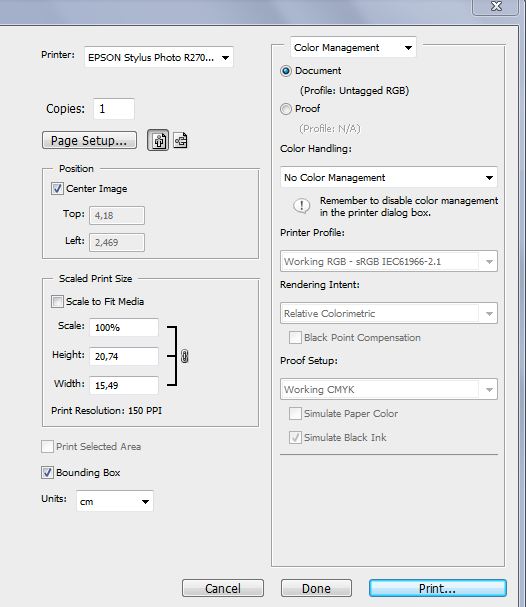The image size is (526, 607).
Task: Click the Print button
Action: click(x=437, y=588)
